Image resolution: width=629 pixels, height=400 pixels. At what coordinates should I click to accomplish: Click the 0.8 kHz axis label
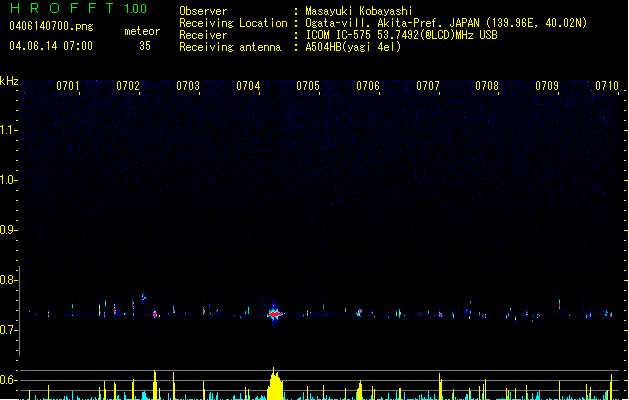point(8,280)
